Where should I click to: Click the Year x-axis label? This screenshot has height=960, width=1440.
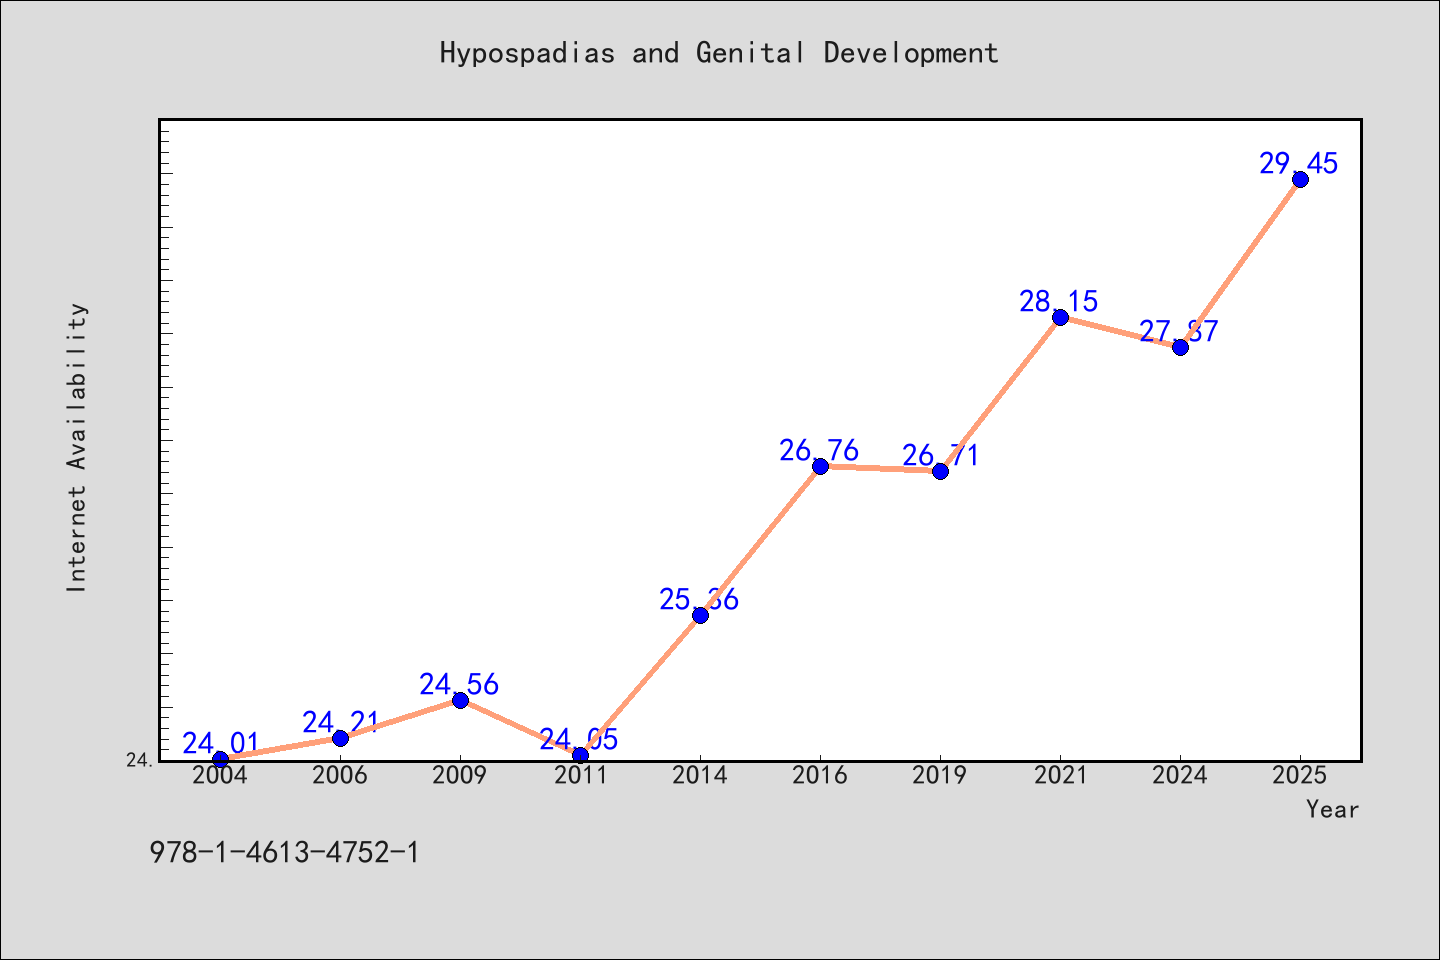pyautogui.click(x=1333, y=809)
